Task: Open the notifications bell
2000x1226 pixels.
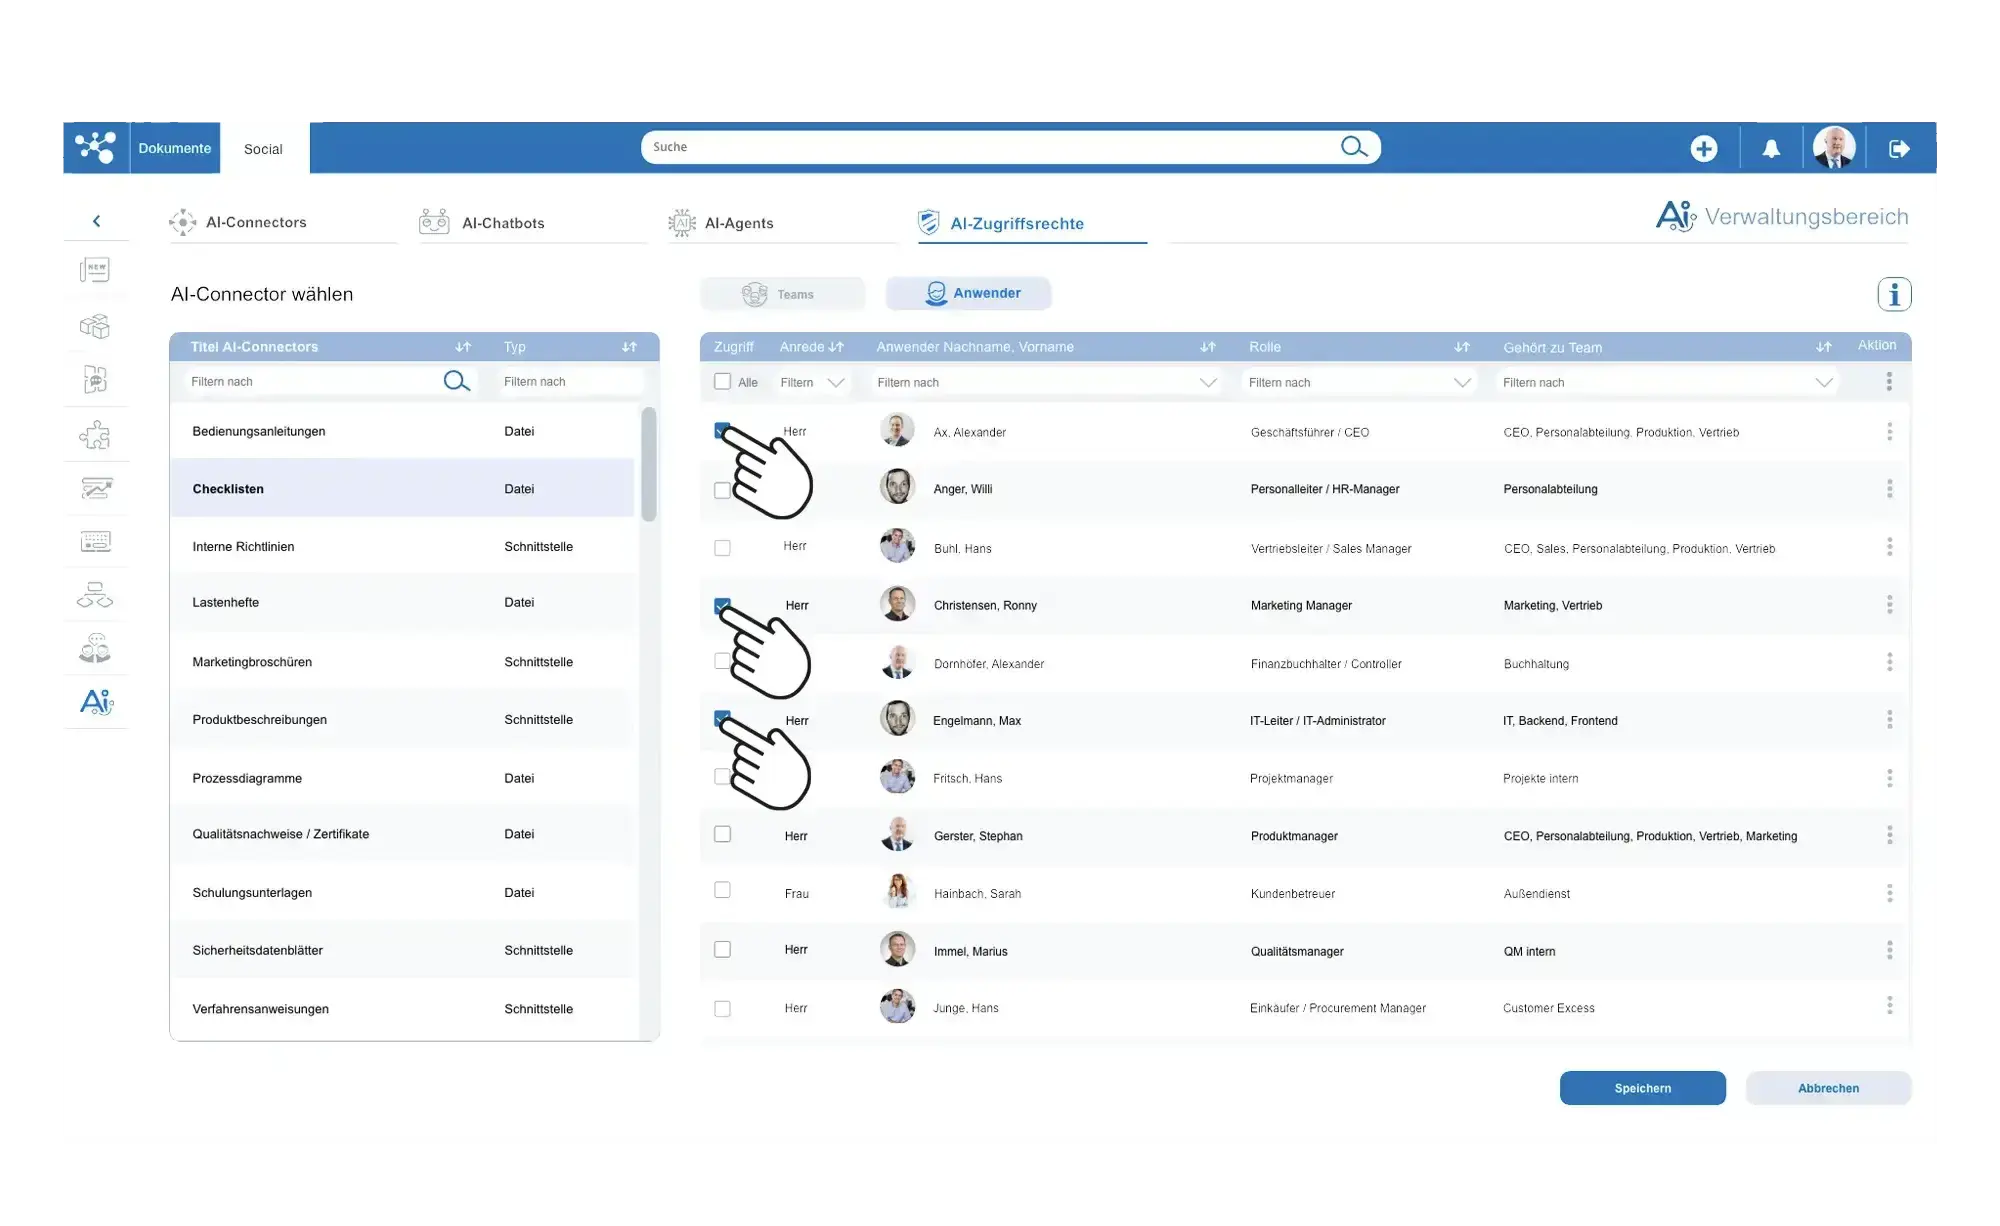Action: (x=1771, y=148)
